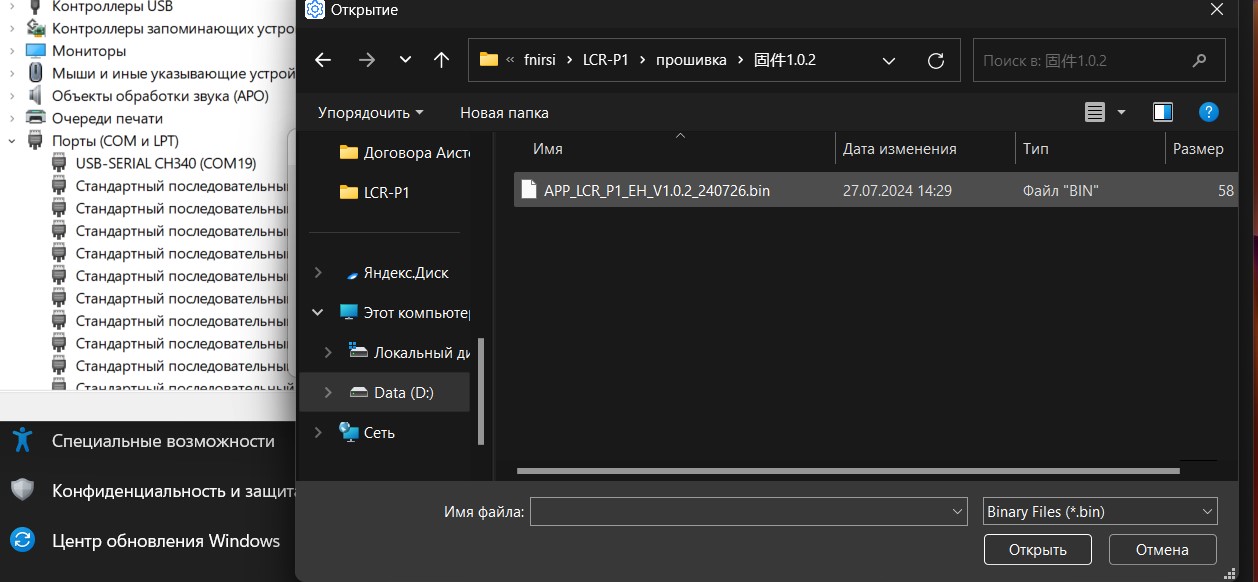
Task: Open Центр обновления Windows in Settings
Action: pos(166,541)
